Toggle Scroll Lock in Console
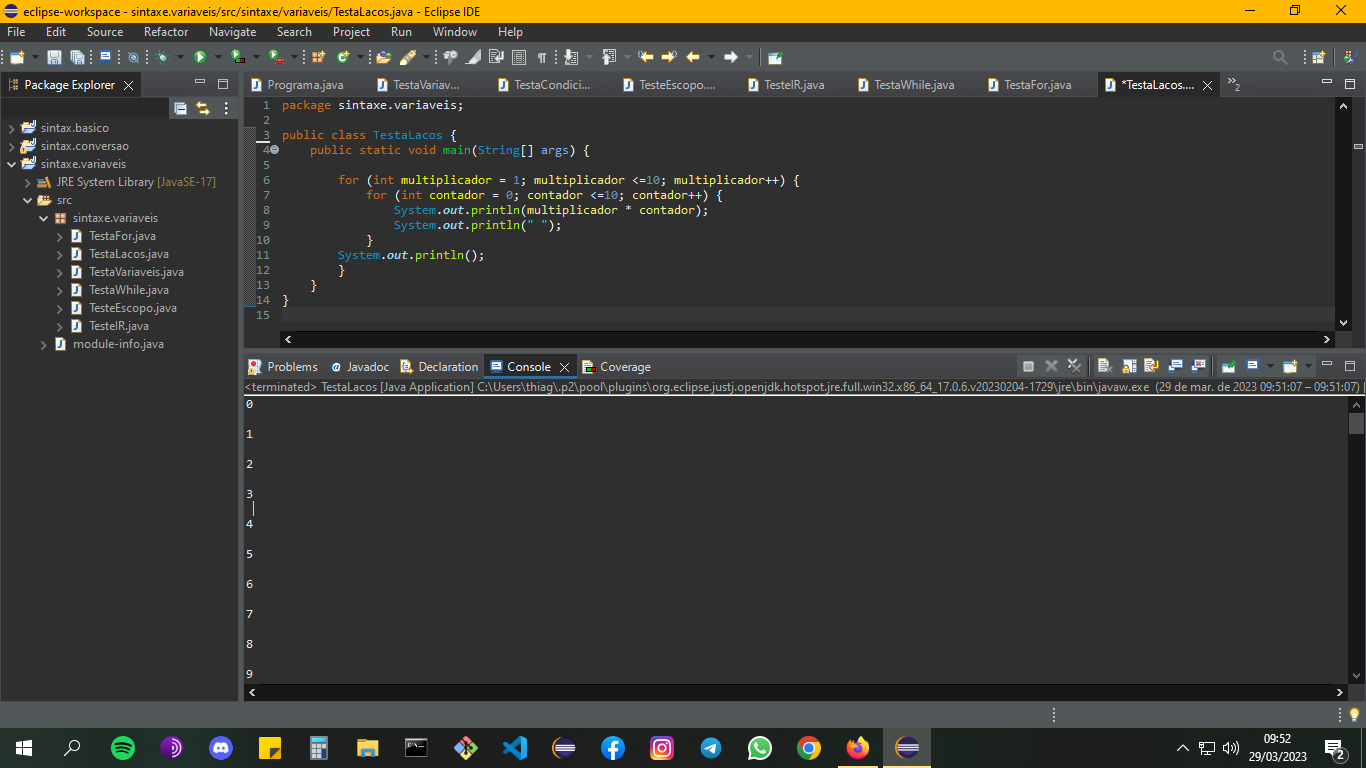The width and height of the screenshot is (1366, 768). coord(1129,366)
